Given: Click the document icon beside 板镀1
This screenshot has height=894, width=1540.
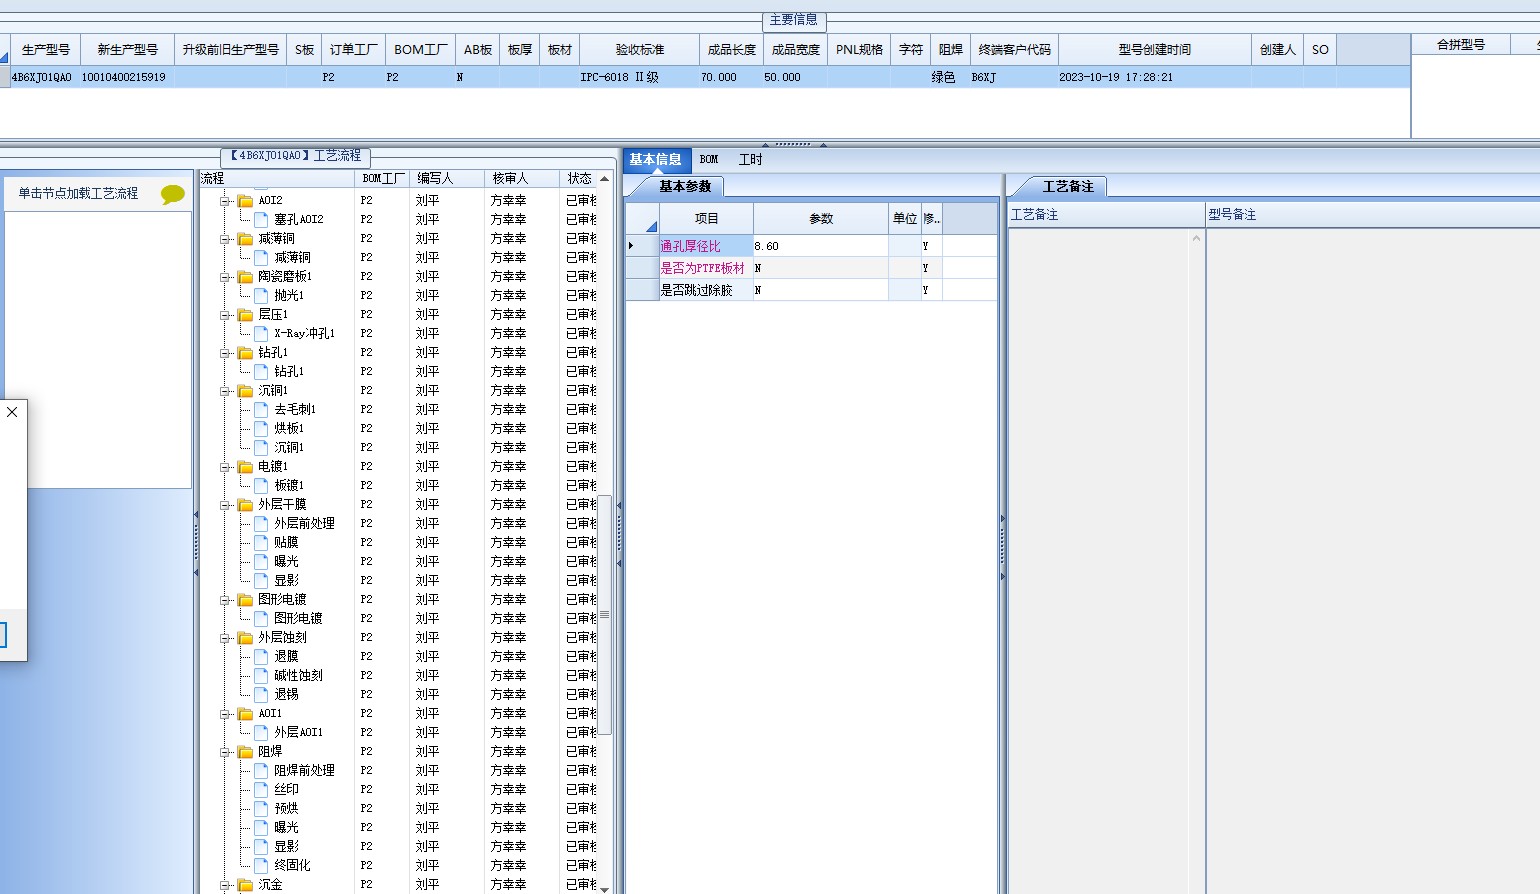Looking at the screenshot, I should coord(261,485).
